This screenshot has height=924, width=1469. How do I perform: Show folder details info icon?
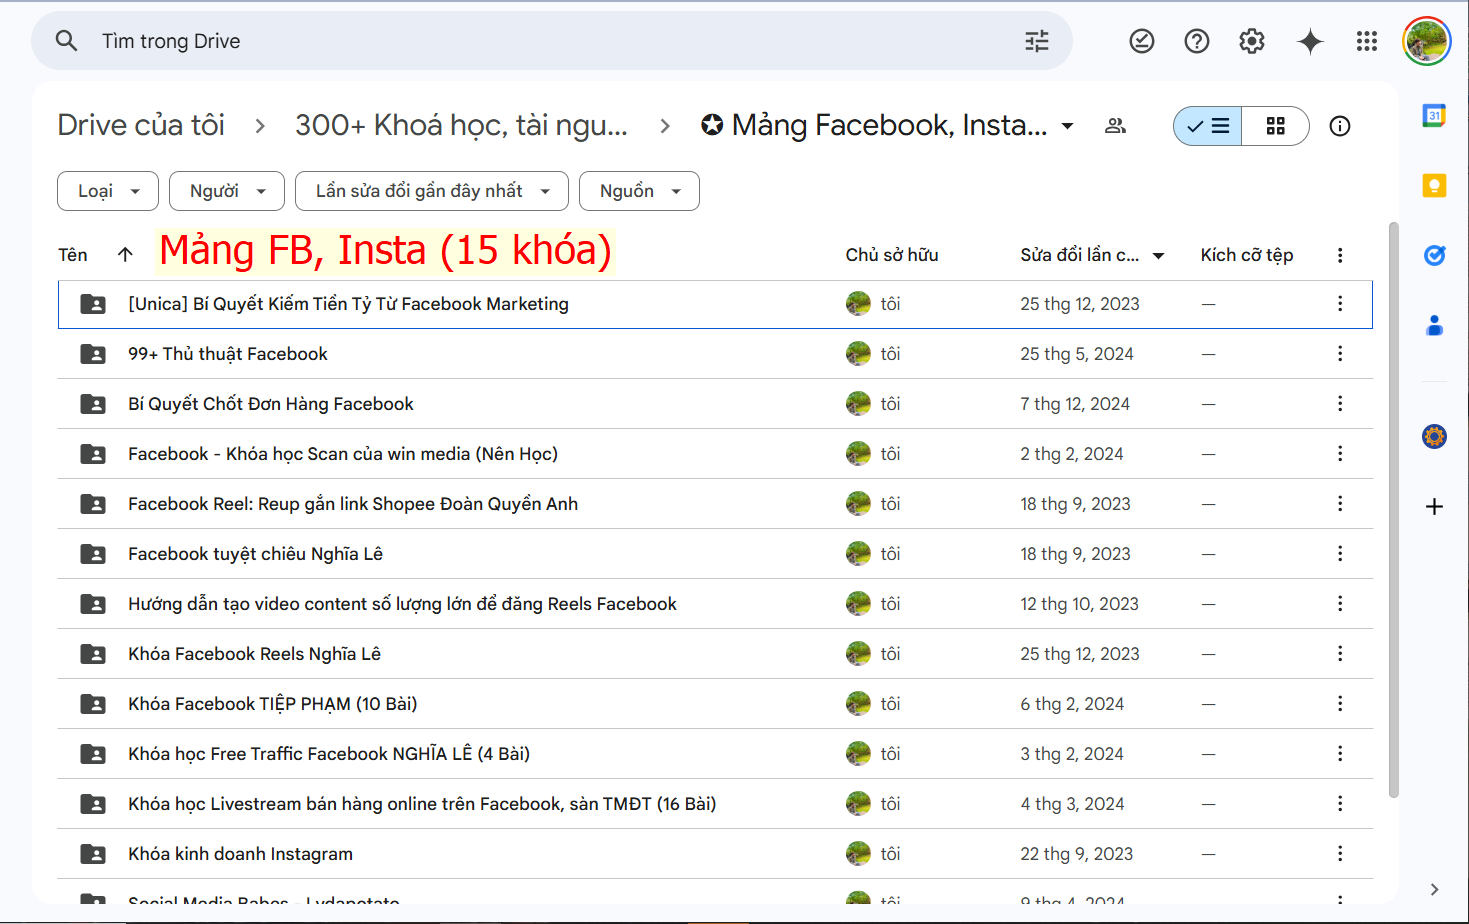[x=1340, y=126]
